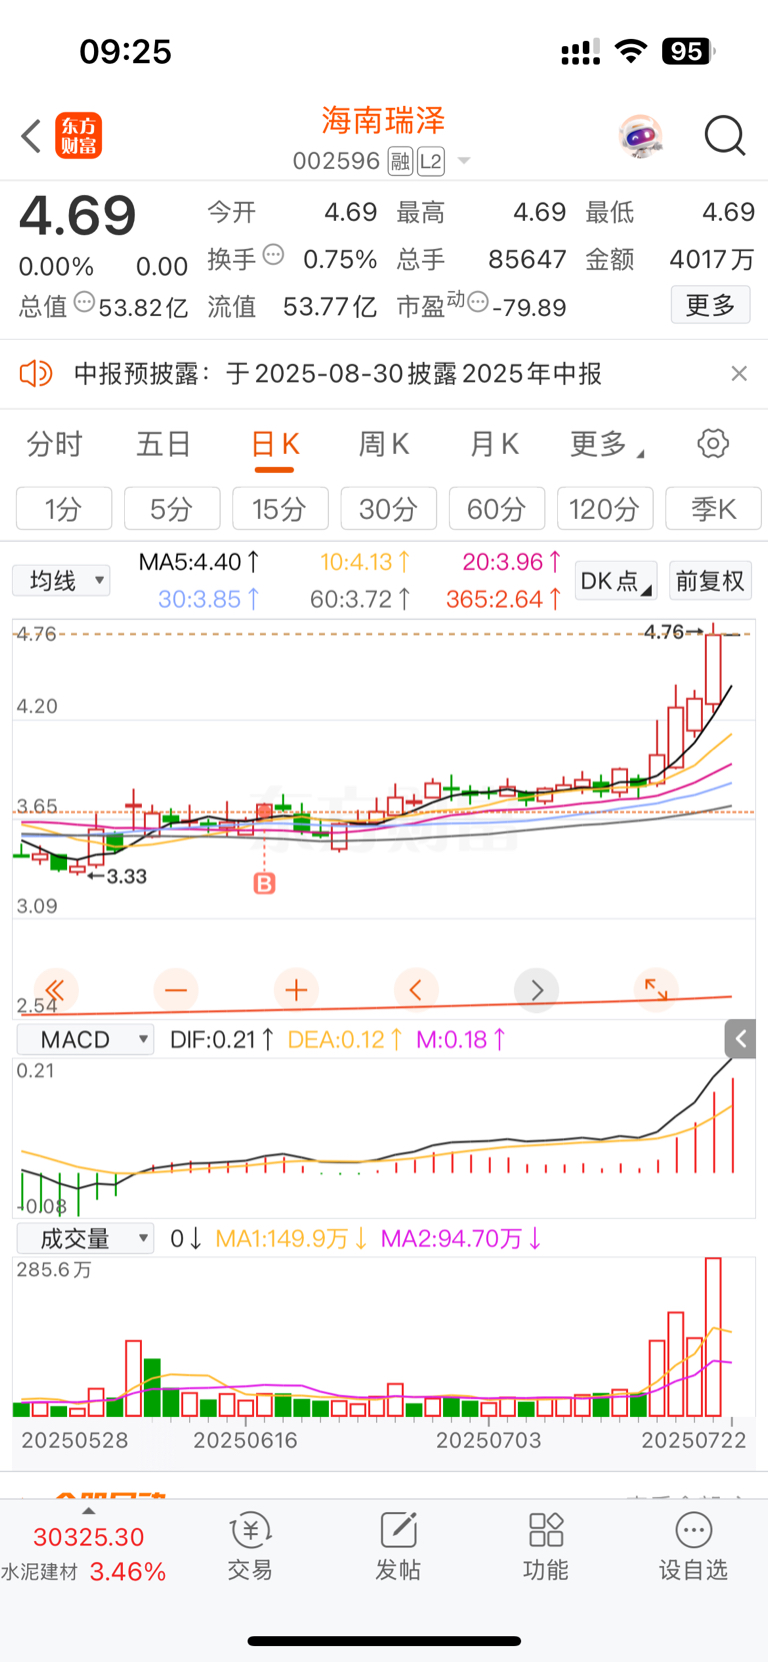768x1663 pixels.
Task: Move chart right with gray arrow
Action: [536, 990]
